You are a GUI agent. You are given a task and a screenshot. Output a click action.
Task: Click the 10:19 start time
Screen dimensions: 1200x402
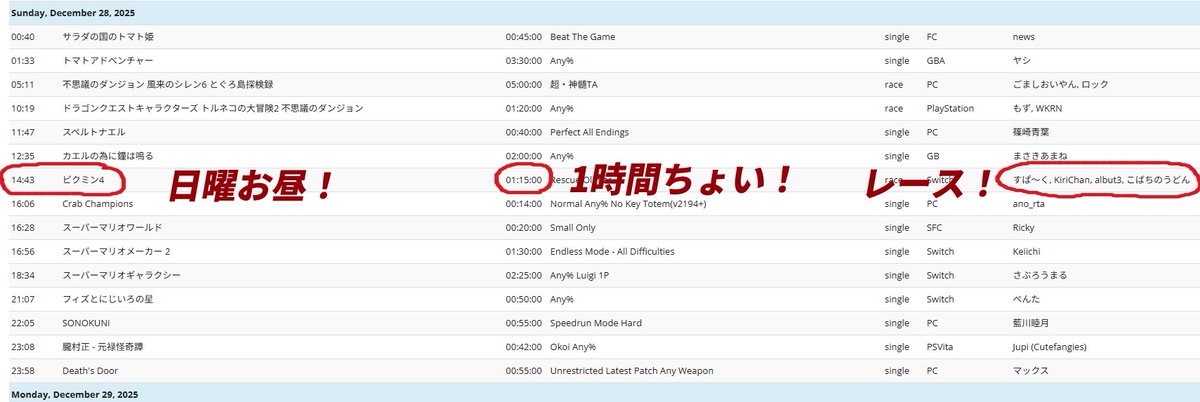[x=23, y=108]
